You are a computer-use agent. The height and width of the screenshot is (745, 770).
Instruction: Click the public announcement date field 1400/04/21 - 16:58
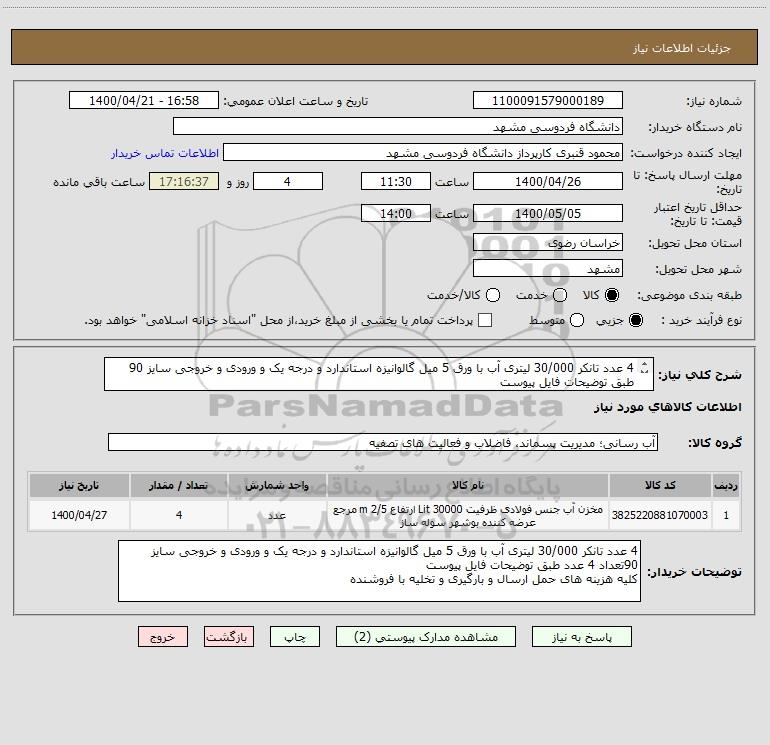tap(144, 101)
